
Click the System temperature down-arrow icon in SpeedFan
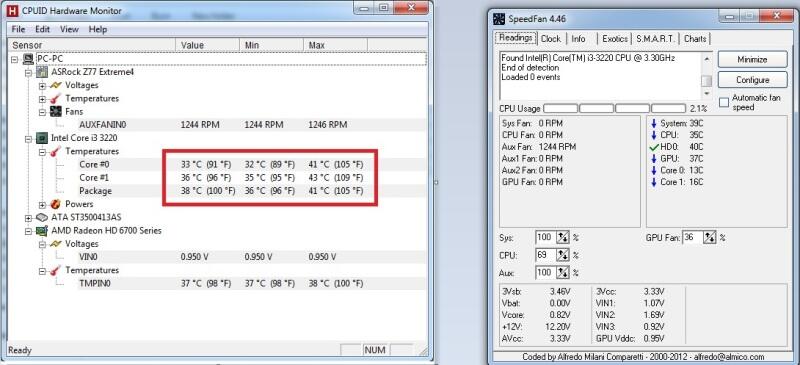(x=654, y=124)
